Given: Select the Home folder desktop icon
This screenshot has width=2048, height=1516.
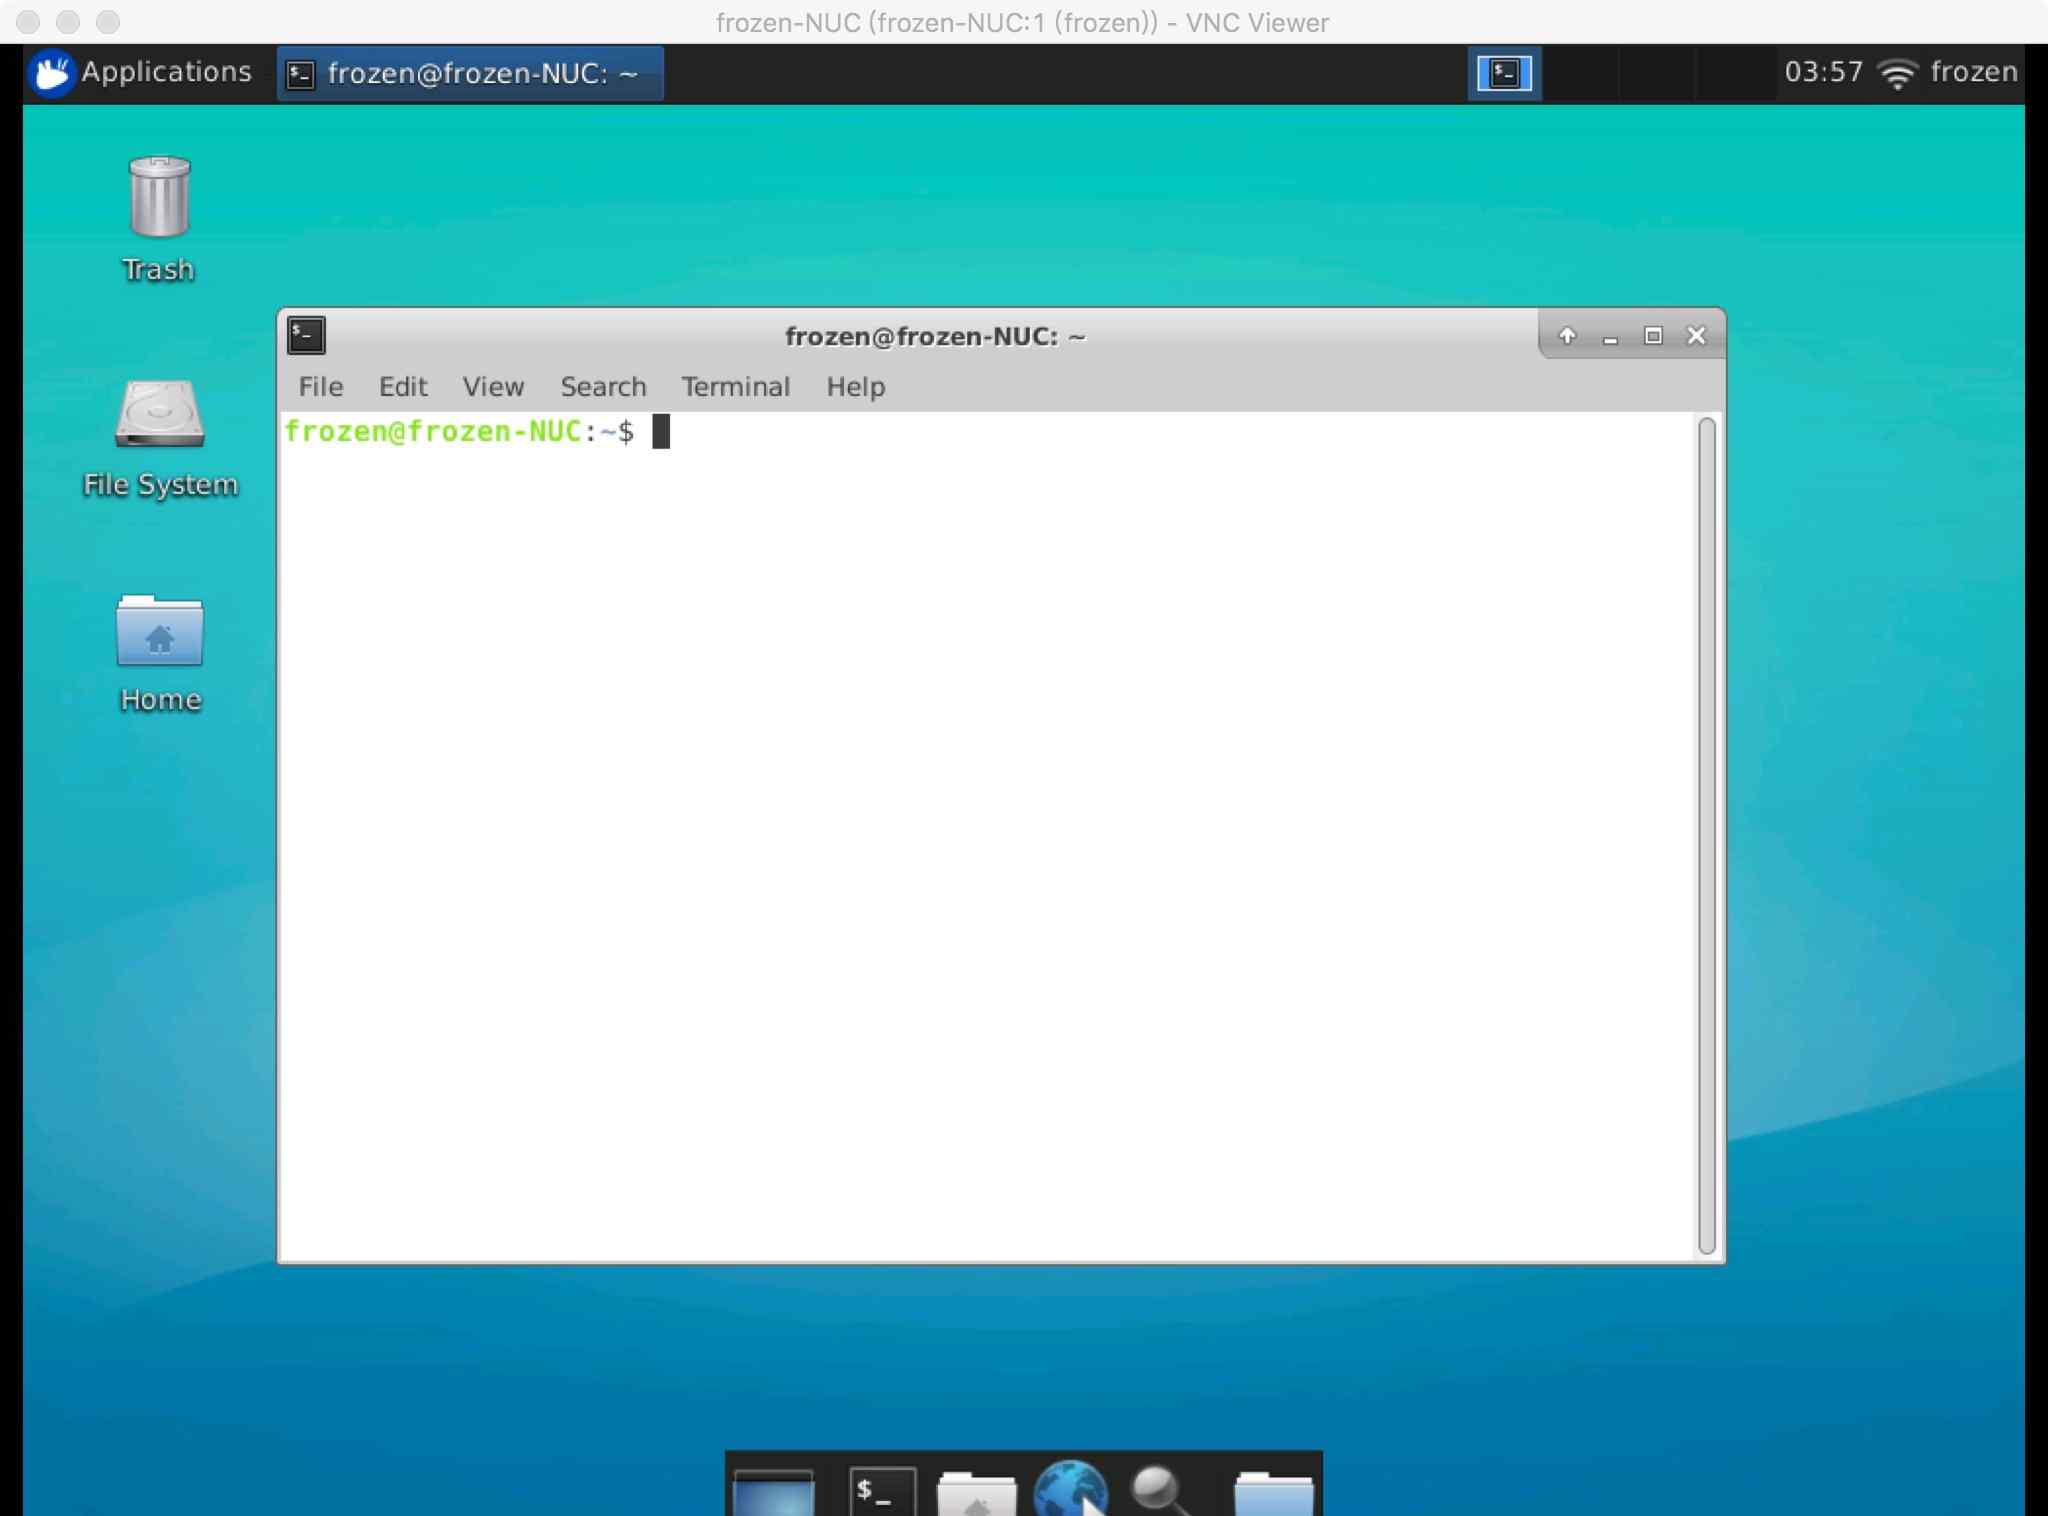Looking at the screenshot, I should (160, 653).
